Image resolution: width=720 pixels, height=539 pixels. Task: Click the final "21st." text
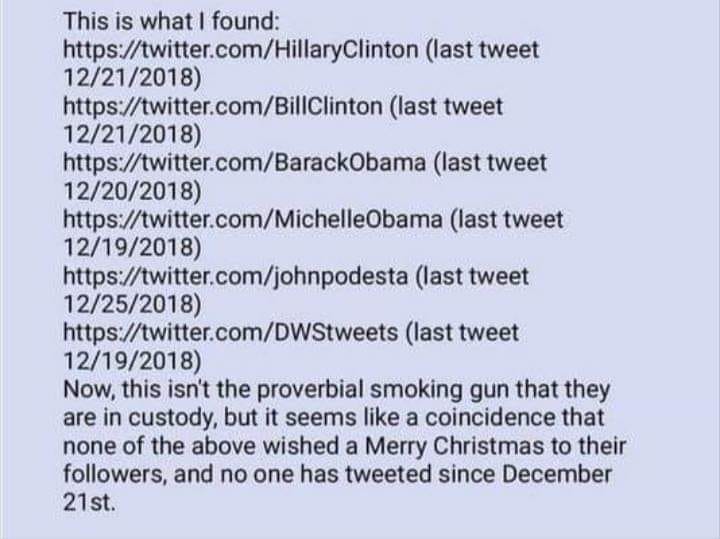90,501
